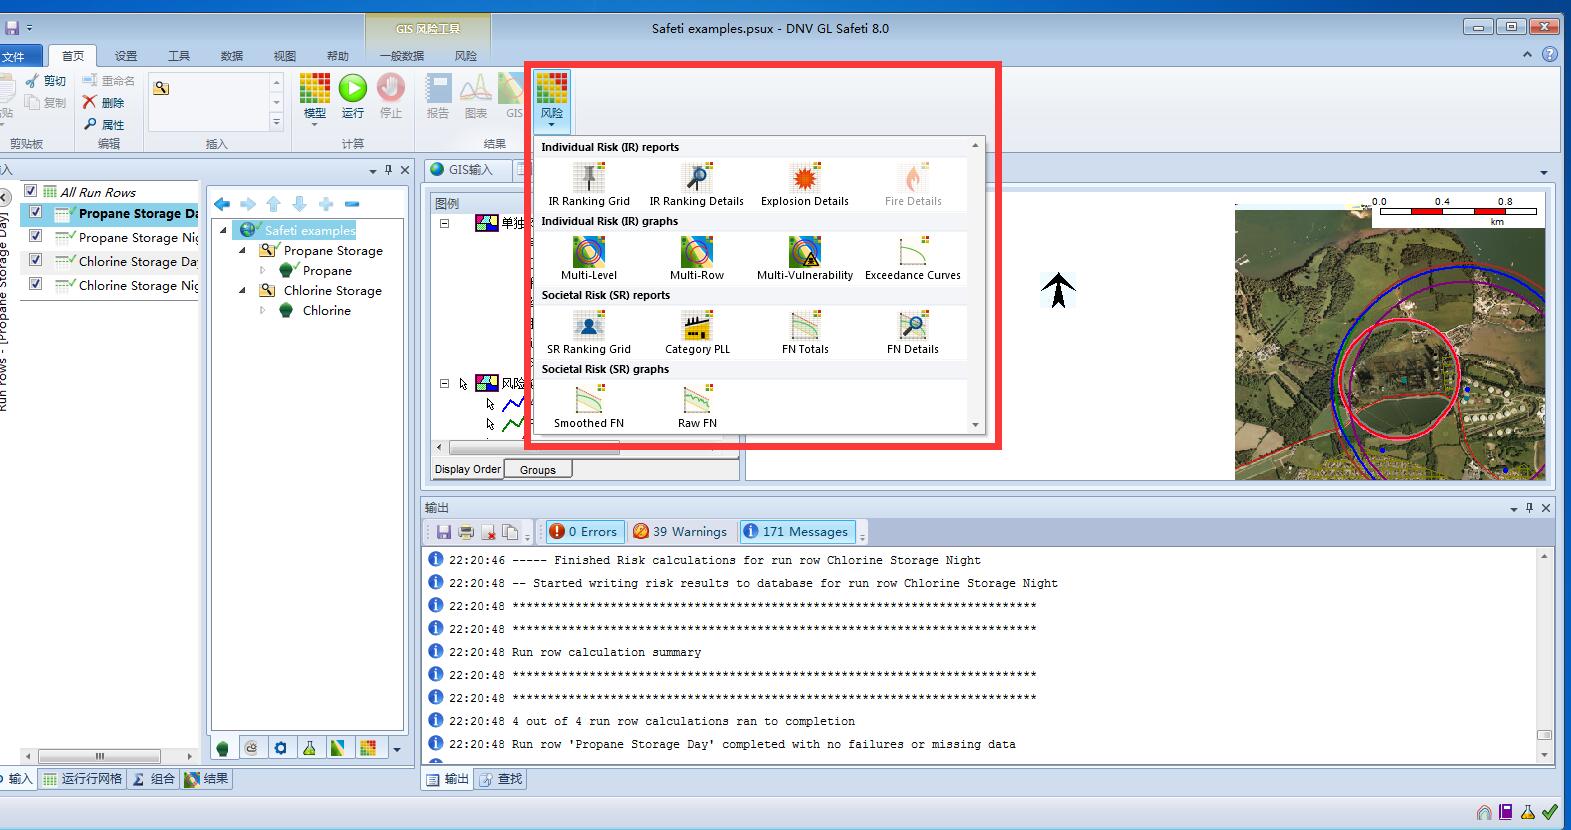Show the Multi-Level individual risk graph
This screenshot has height=830, width=1571.
click(x=589, y=259)
